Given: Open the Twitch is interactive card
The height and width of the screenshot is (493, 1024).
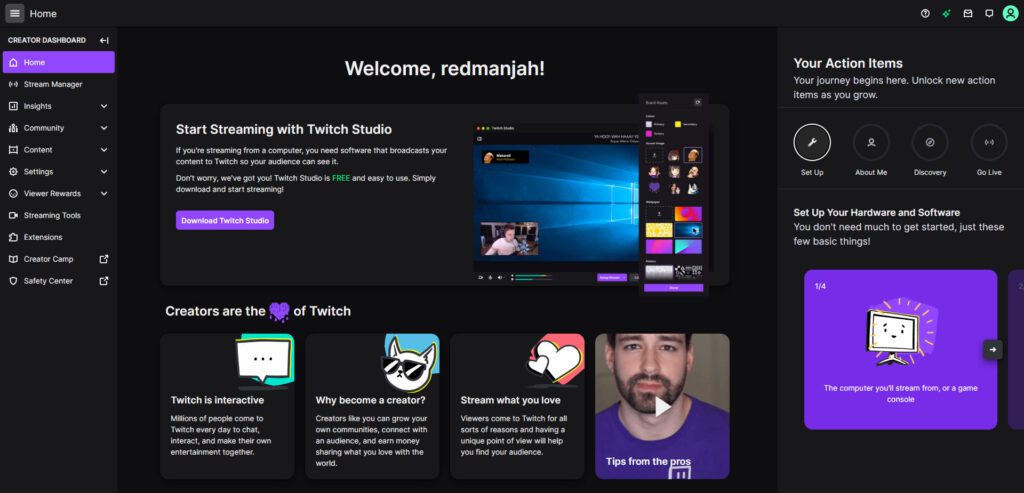Looking at the screenshot, I should click(227, 406).
